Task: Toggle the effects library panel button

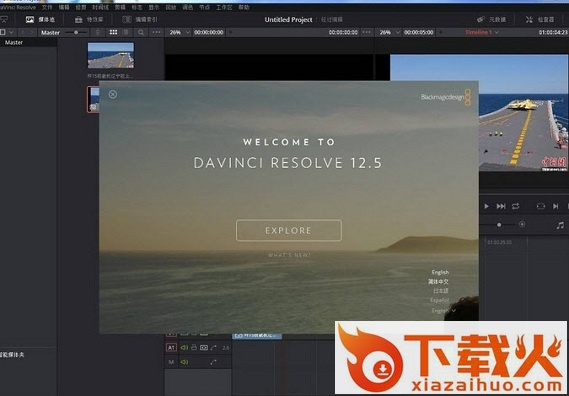Action: (x=89, y=20)
